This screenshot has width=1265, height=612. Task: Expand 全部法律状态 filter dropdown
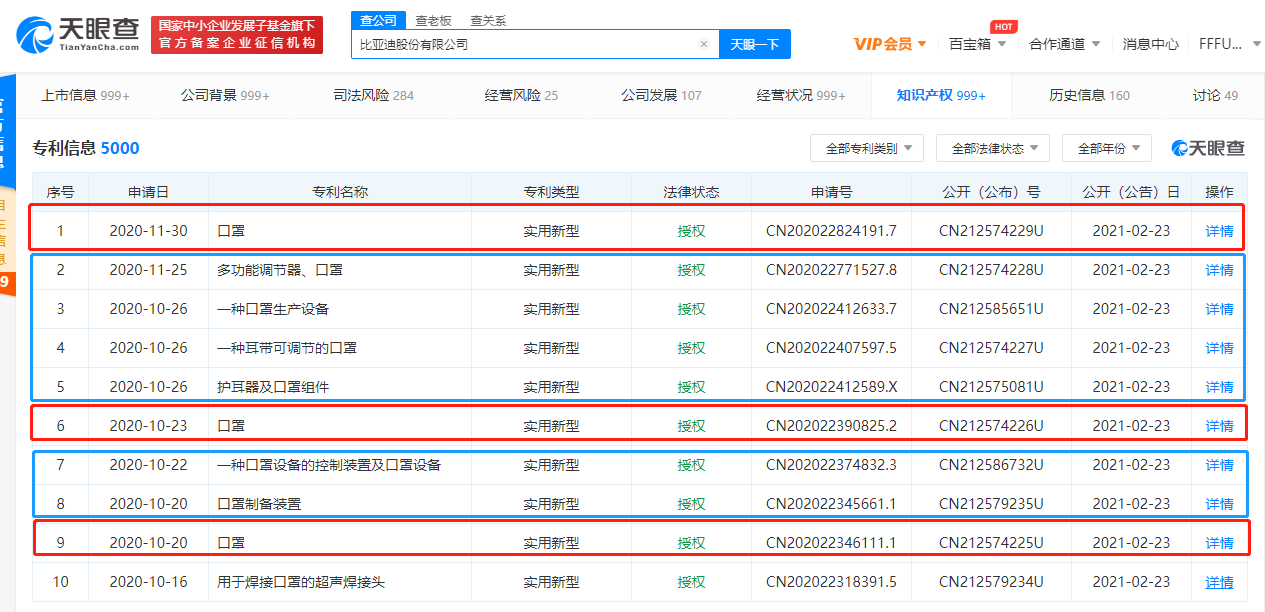pos(993,148)
